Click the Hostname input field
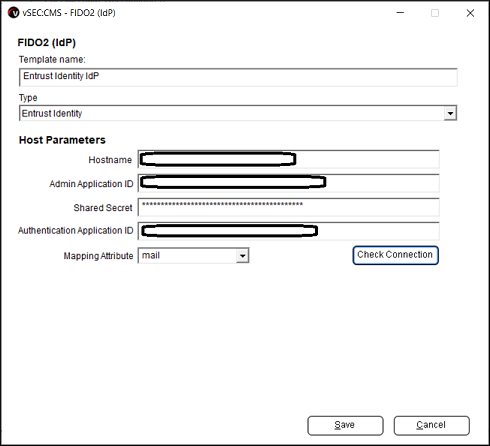 coord(288,159)
